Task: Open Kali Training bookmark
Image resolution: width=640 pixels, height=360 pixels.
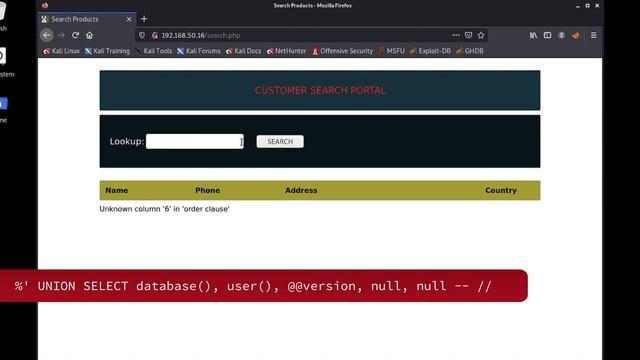Action: point(107,51)
